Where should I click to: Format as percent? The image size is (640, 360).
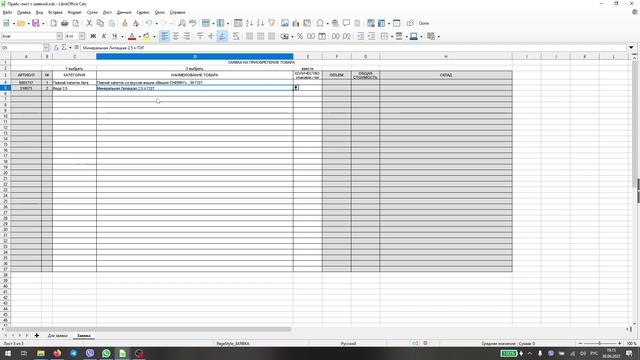(x=300, y=36)
